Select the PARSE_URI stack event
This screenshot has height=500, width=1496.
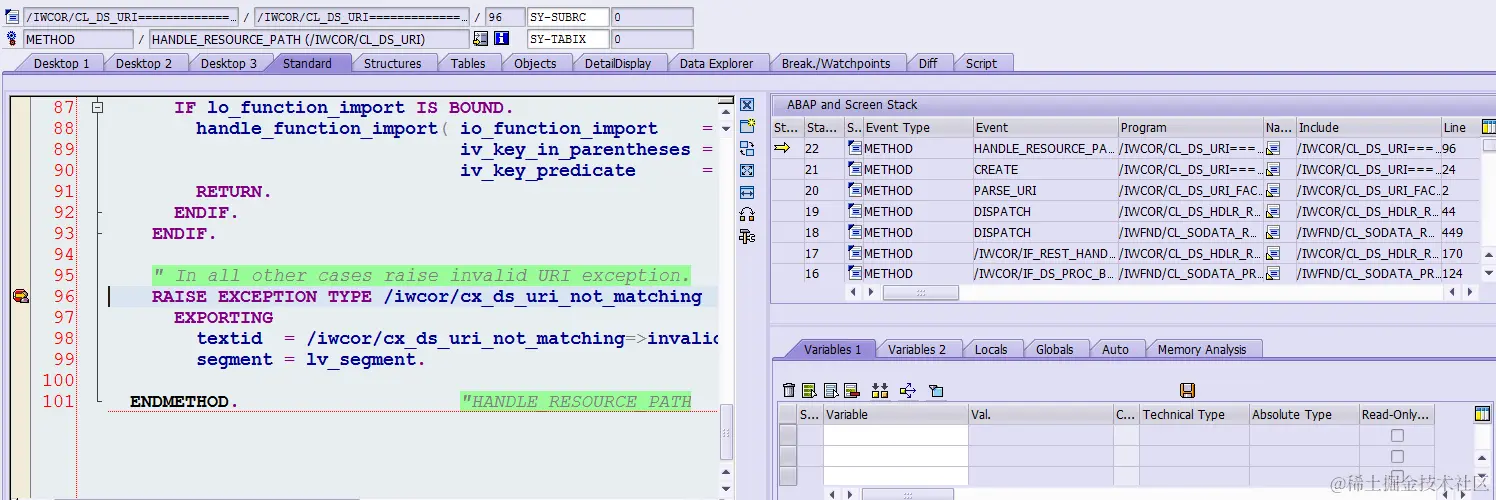[x=1044, y=190]
